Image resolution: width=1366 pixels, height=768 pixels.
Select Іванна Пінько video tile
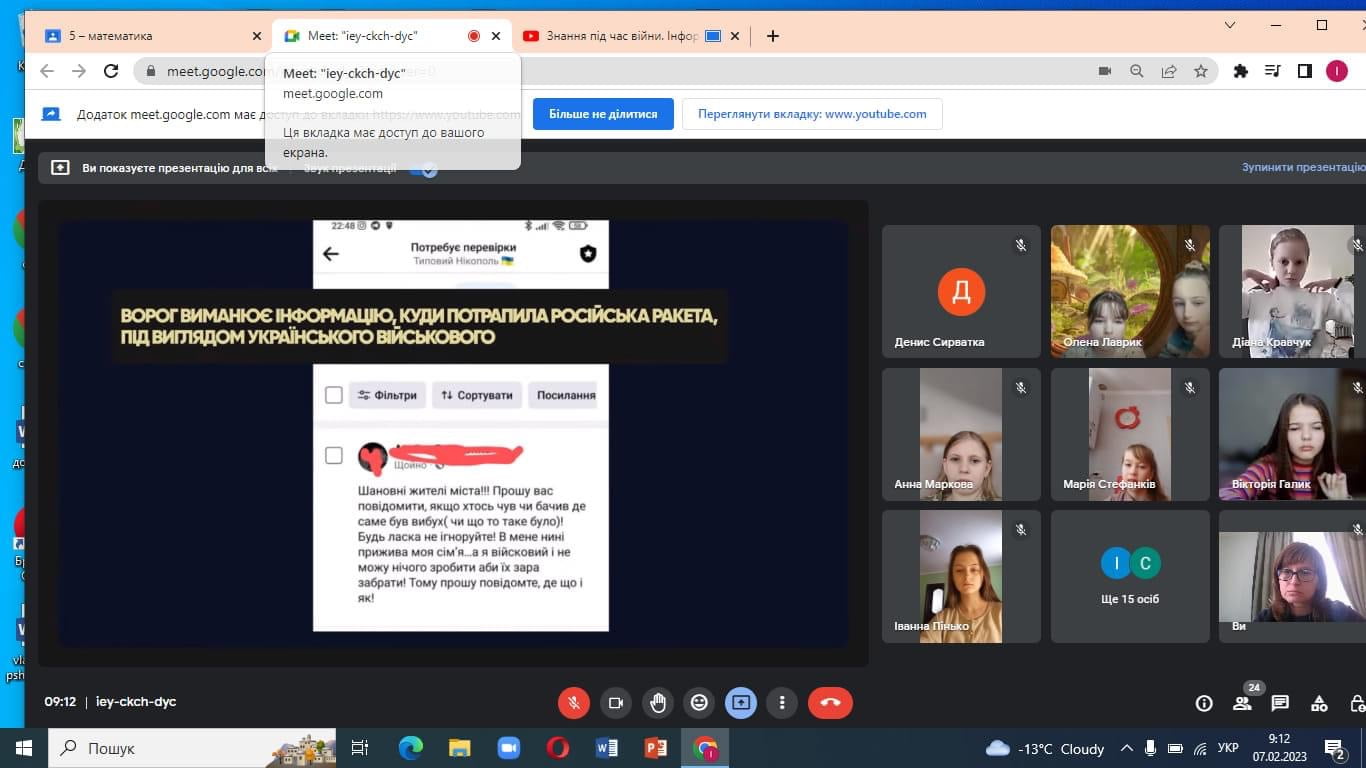tap(961, 576)
